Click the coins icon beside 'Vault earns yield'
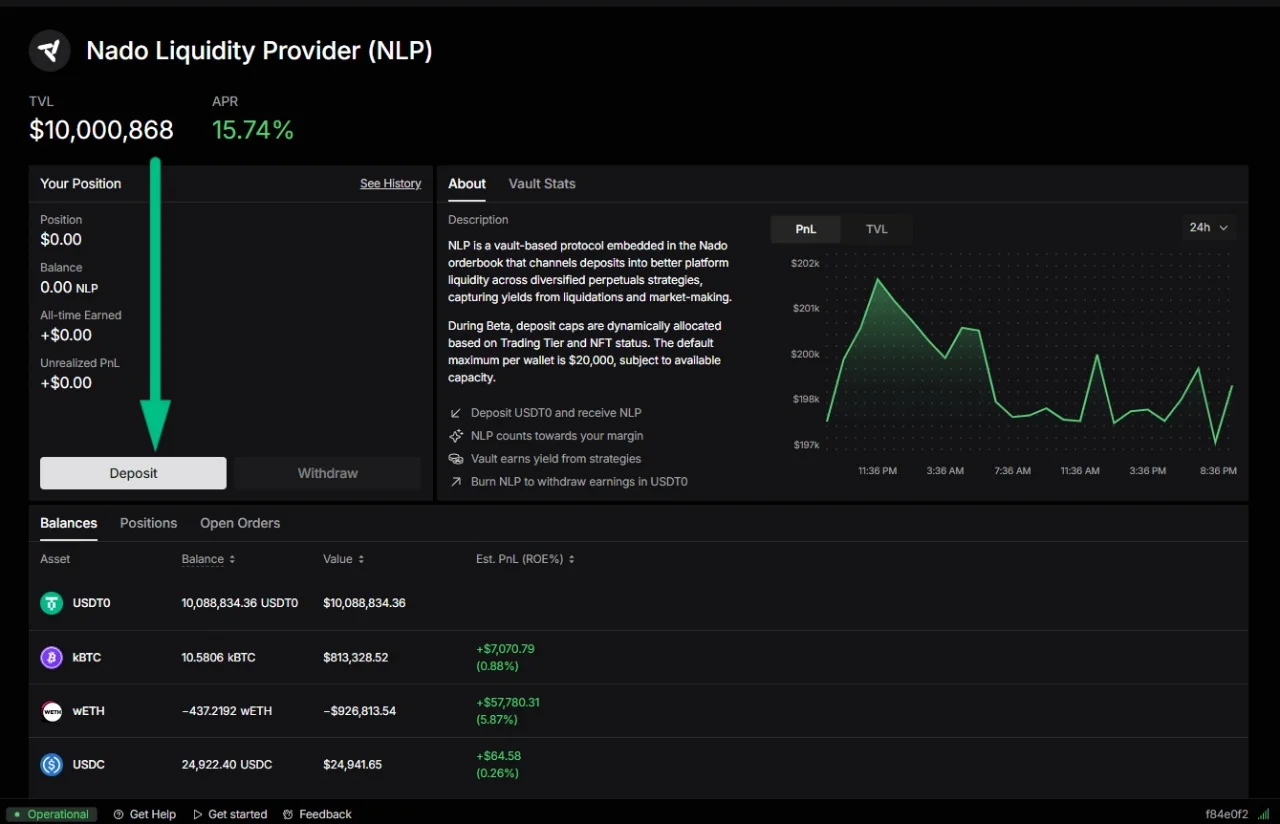Screen dimensions: 1280x824 (456, 459)
